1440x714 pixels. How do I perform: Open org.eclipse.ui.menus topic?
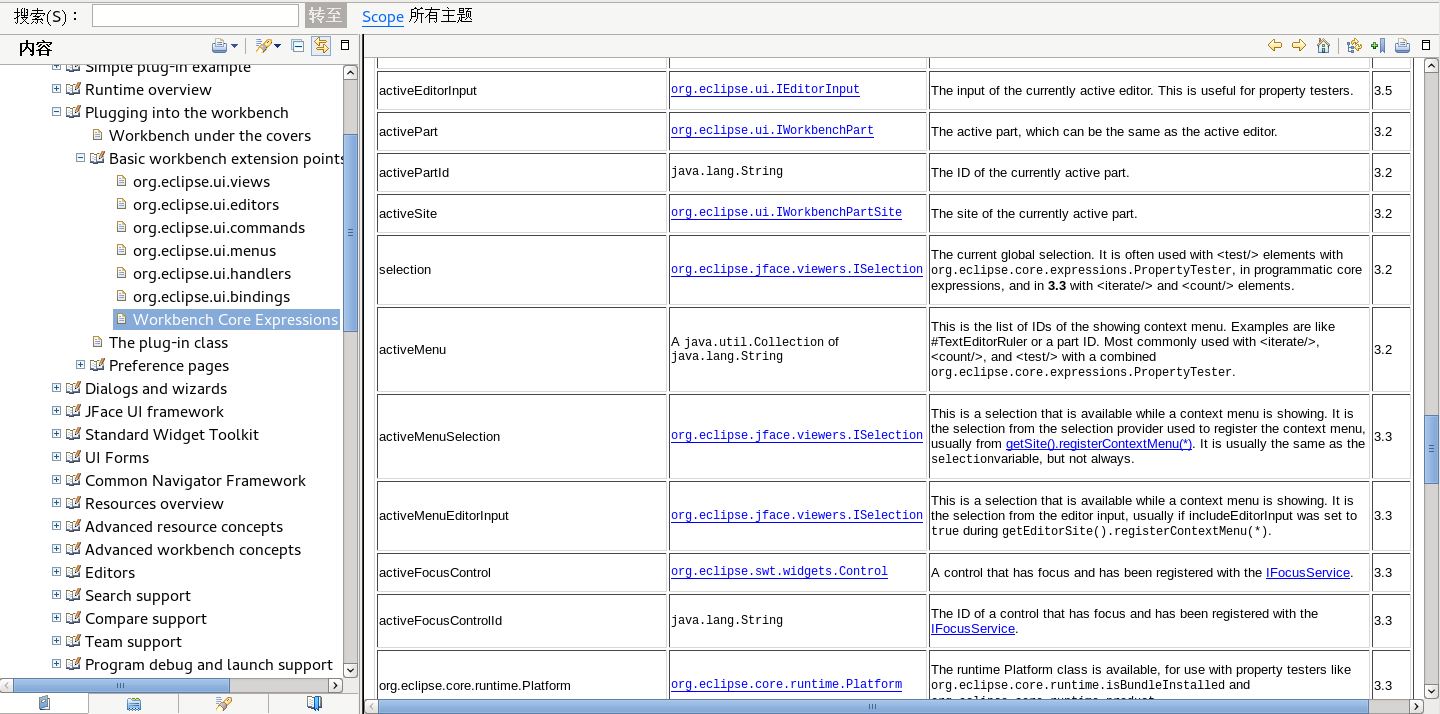point(204,250)
